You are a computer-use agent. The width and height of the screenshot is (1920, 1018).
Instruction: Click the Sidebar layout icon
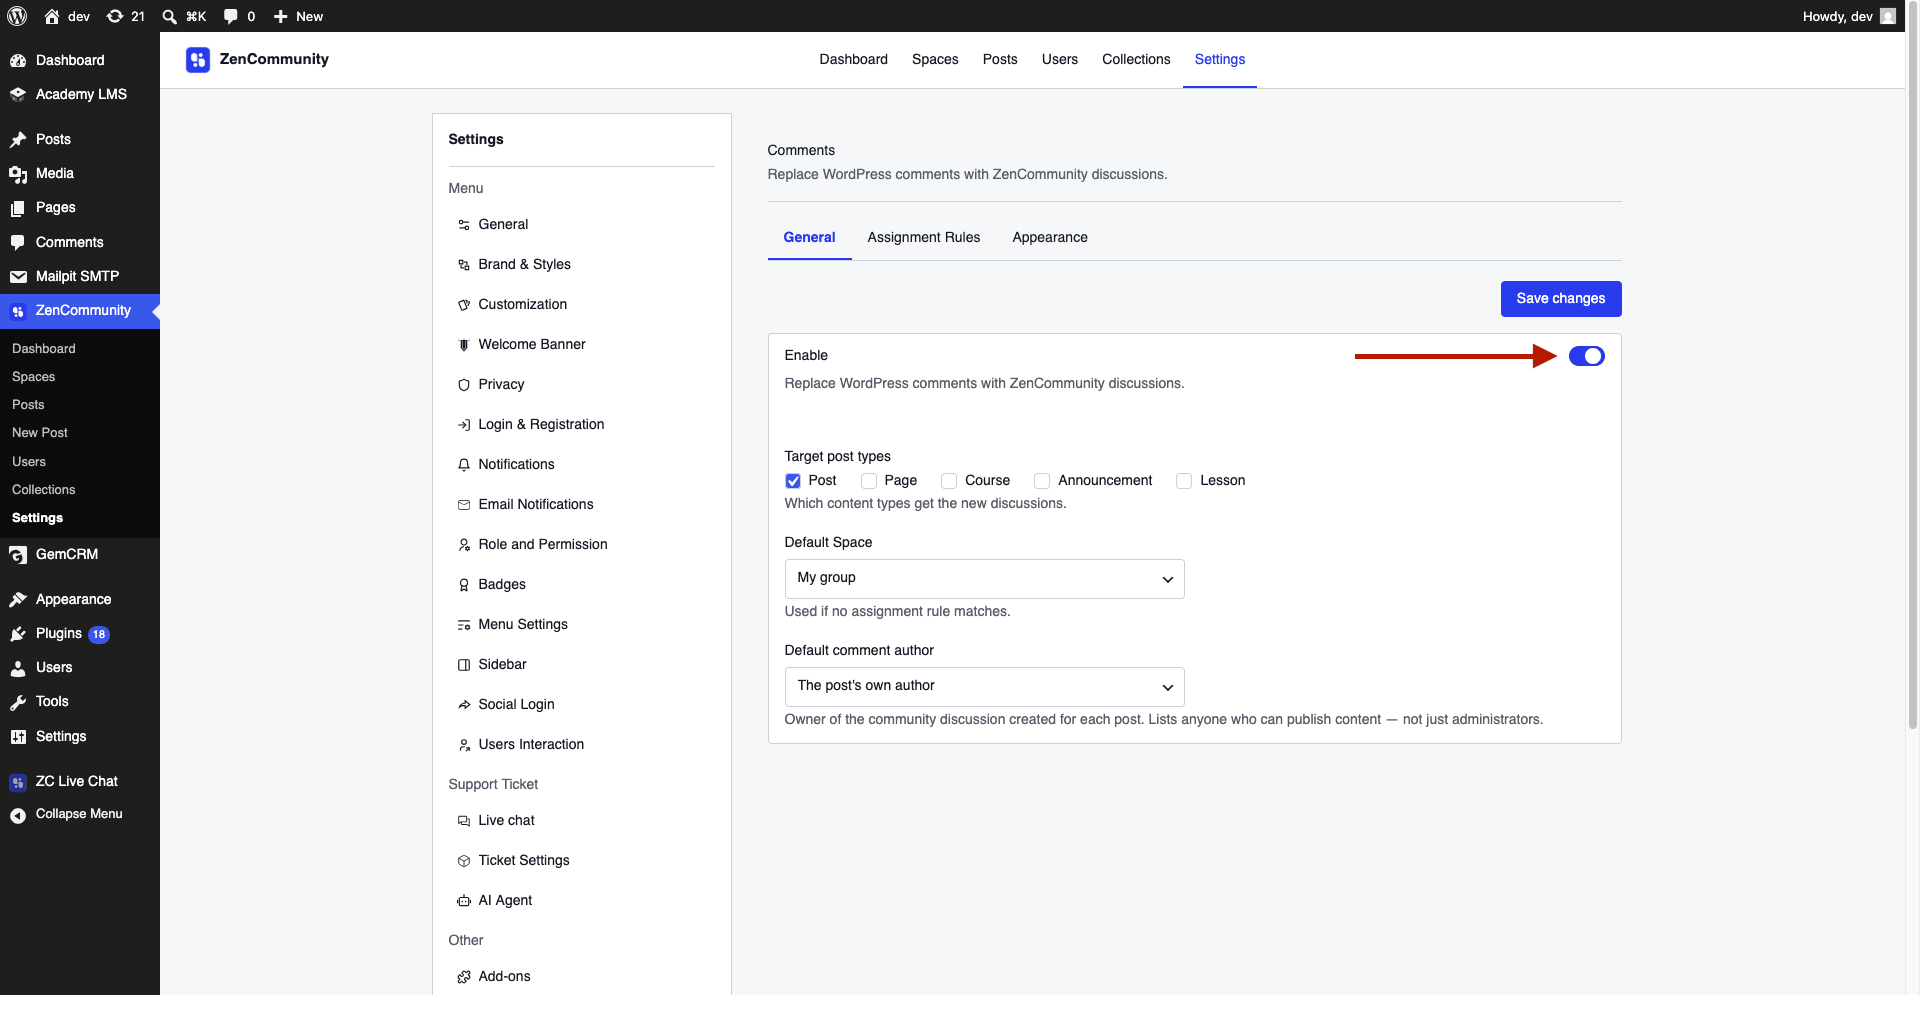tap(464, 665)
